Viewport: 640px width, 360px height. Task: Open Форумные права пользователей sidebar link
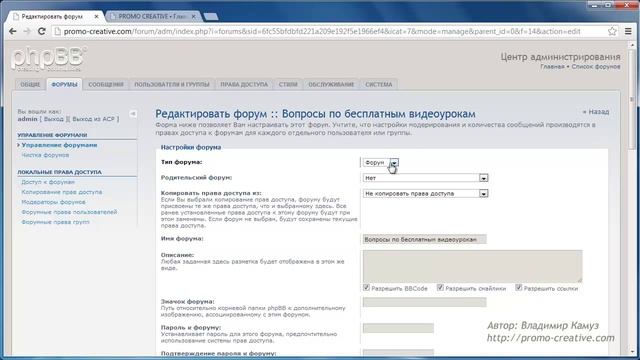pos(69,212)
